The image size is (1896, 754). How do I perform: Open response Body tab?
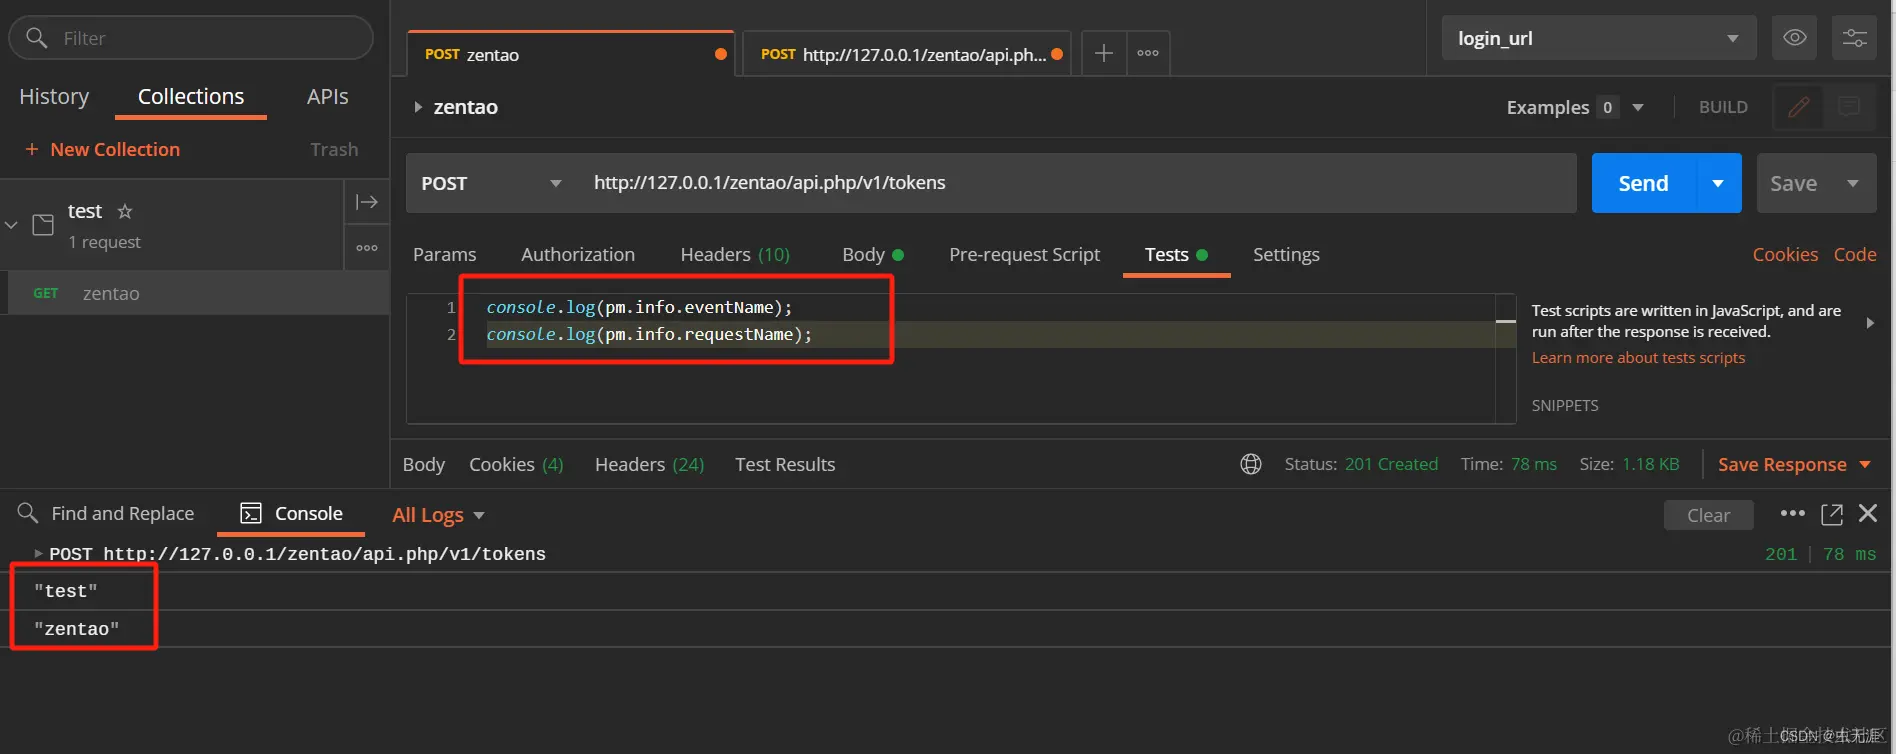[x=424, y=464]
